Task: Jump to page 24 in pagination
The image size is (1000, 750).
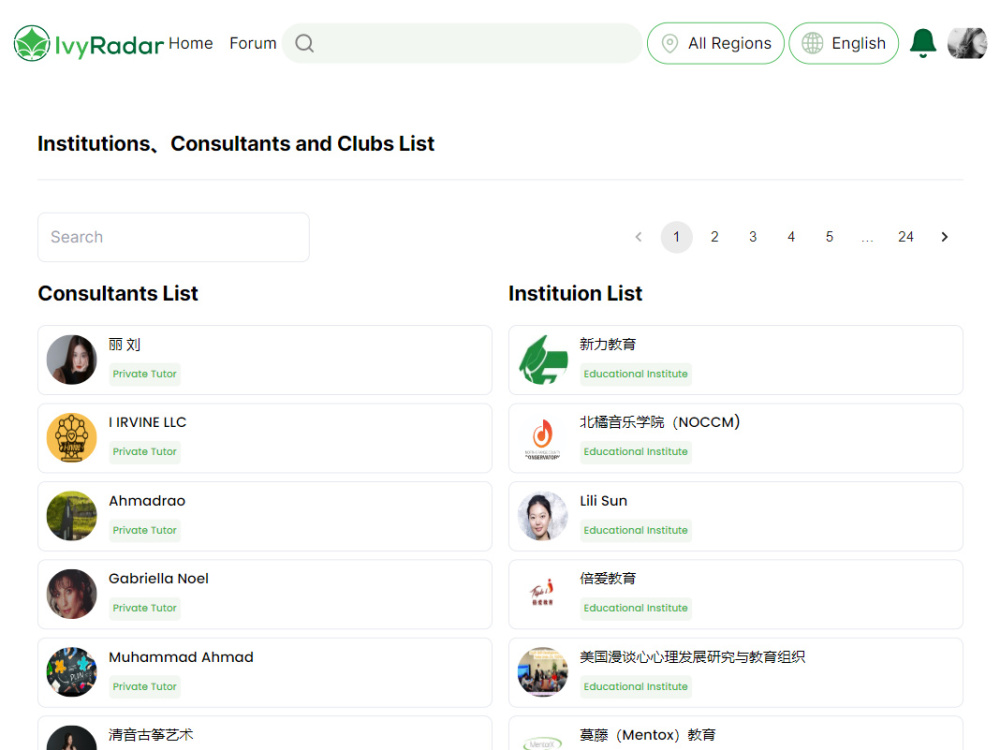Action: [906, 237]
